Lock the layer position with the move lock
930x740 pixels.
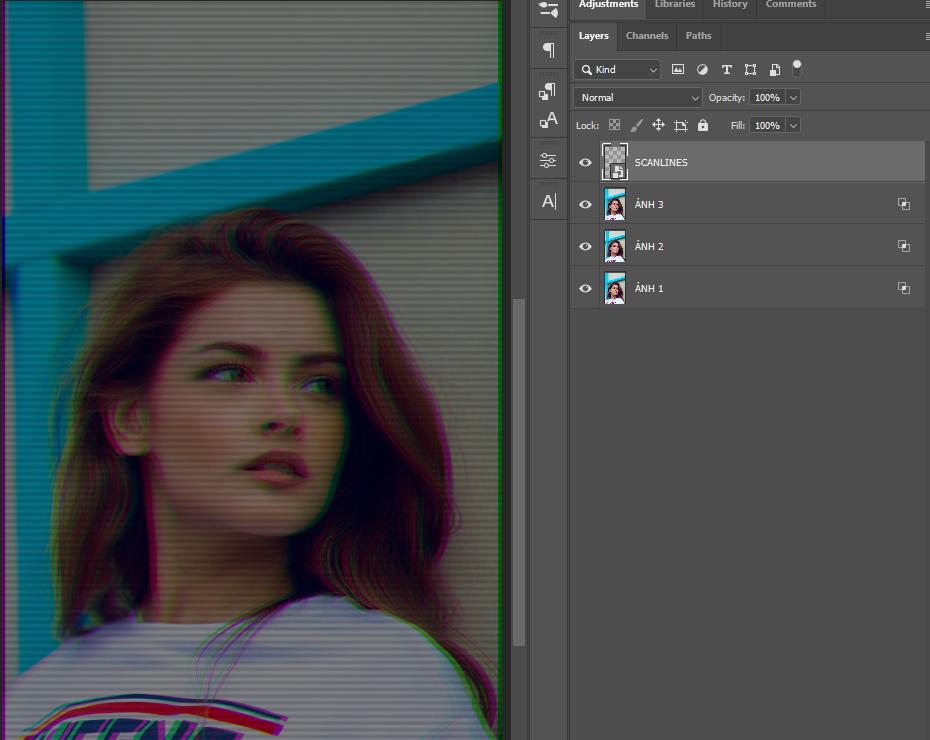[658, 125]
